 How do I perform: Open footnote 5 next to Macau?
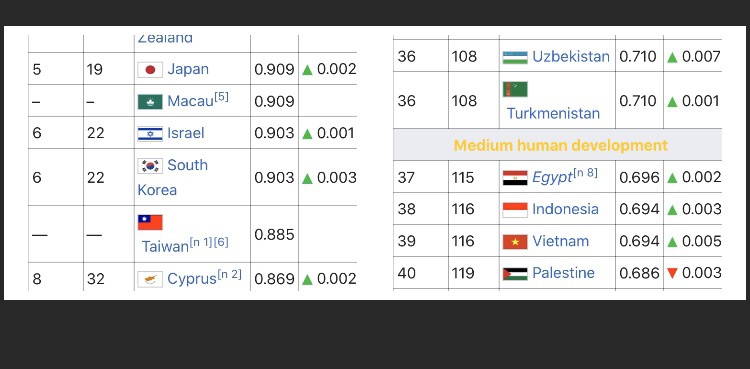[221, 97]
